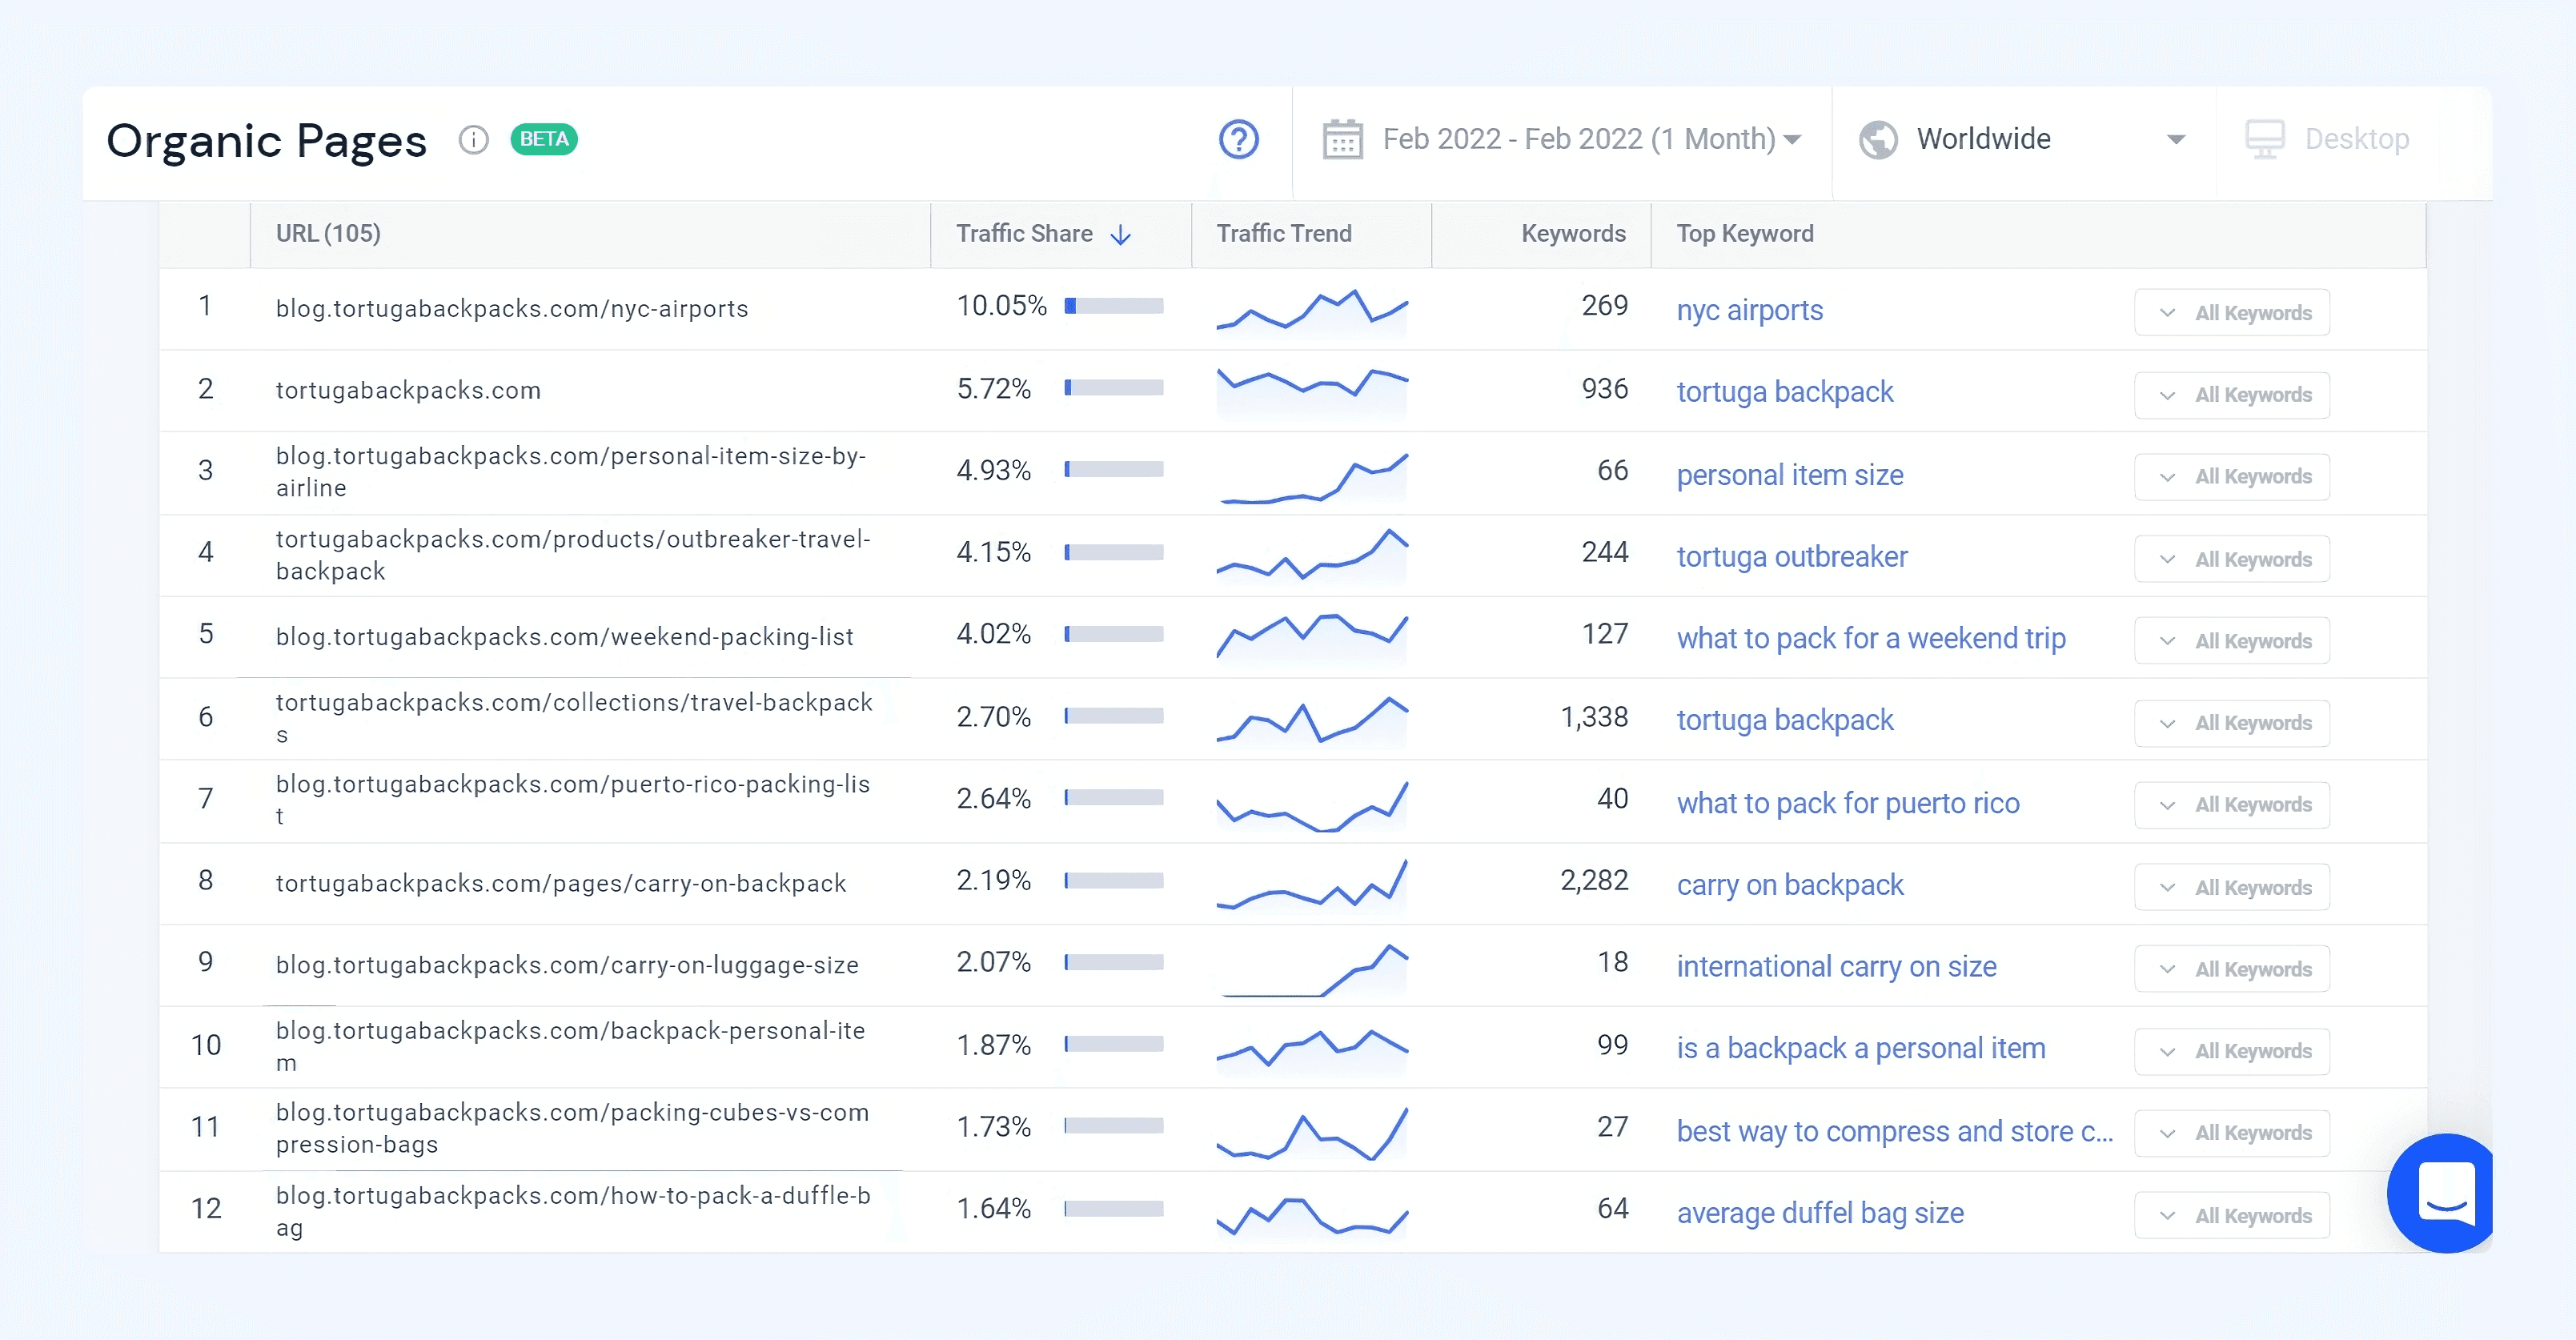
Task: Click the globe icon next to Worldwide
Action: (x=1878, y=140)
